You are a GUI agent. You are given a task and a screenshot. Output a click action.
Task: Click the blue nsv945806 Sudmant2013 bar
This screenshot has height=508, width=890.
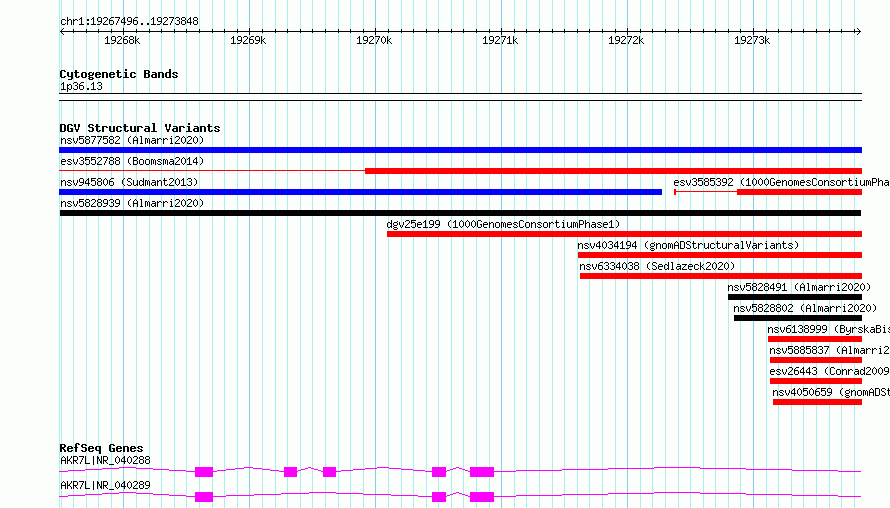coord(360,192)
